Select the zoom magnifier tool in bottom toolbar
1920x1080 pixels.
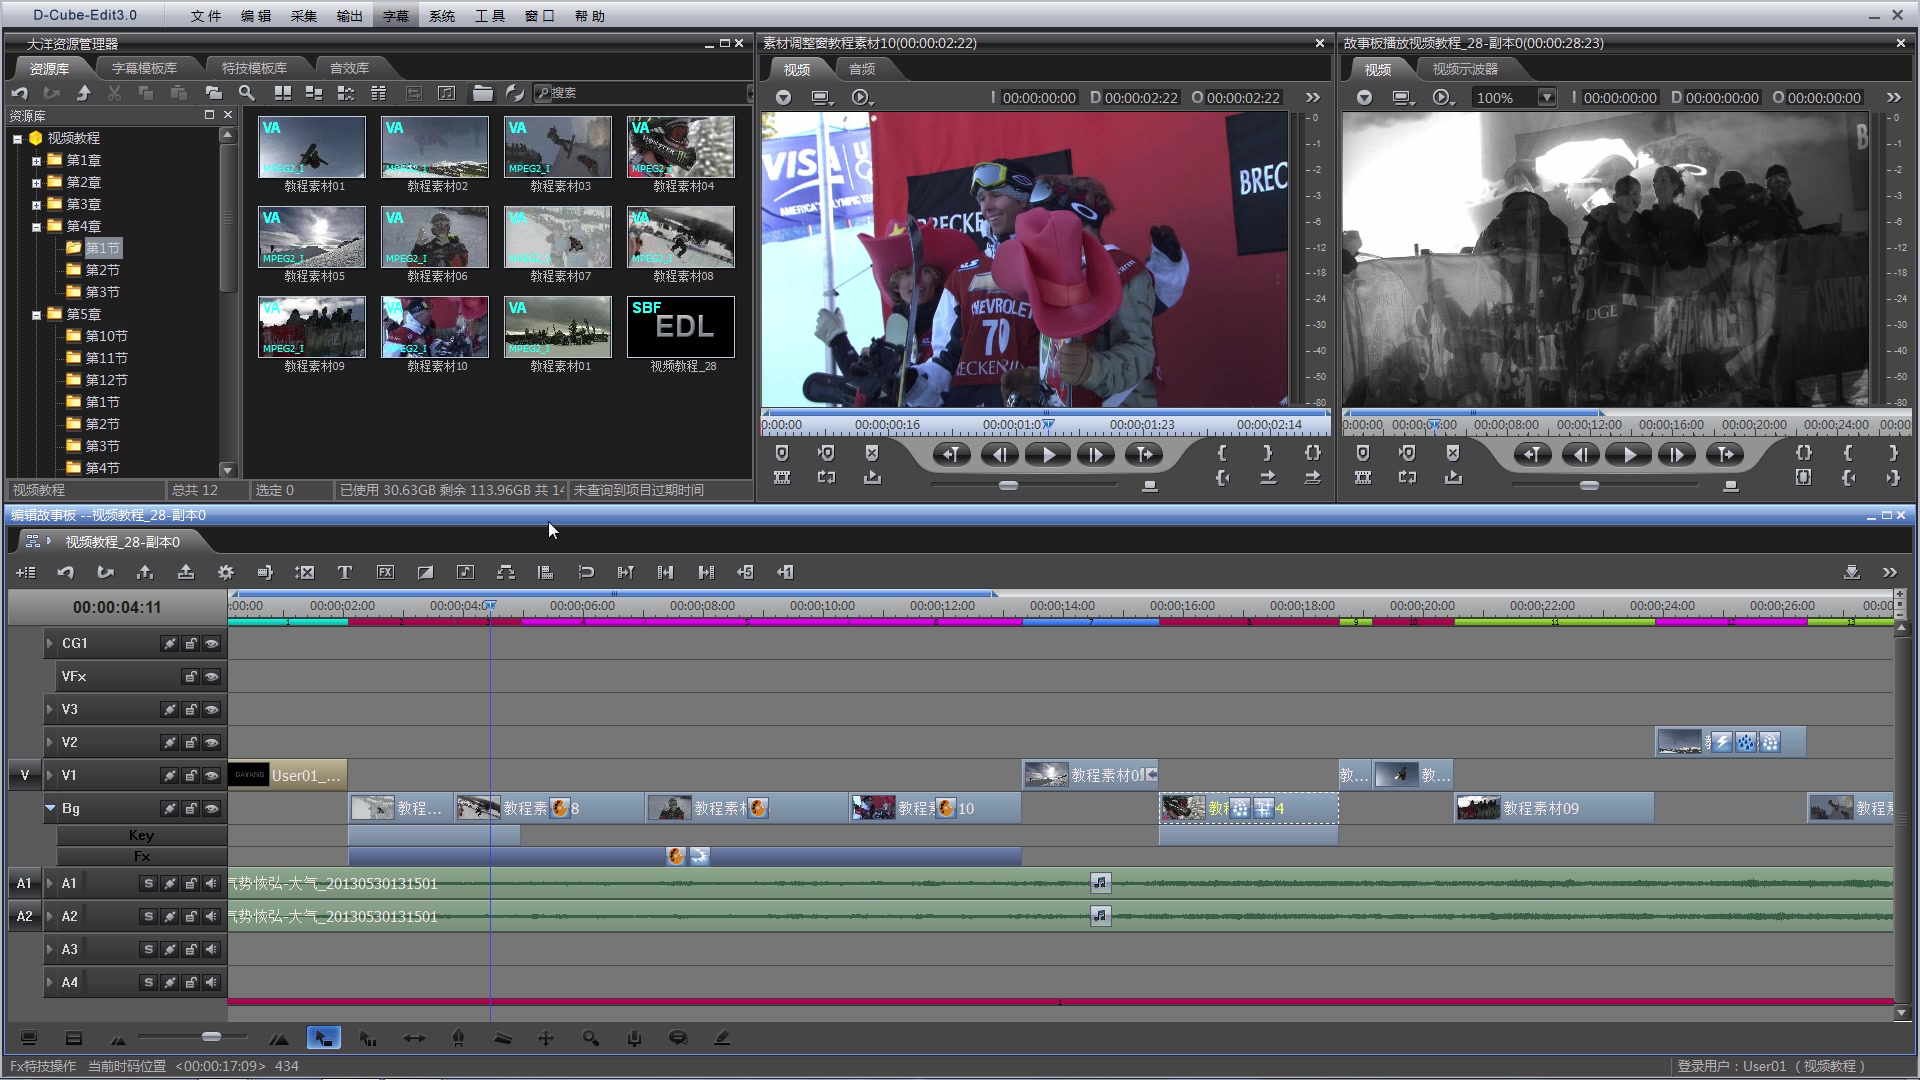pyautogui.click(x=591, y=1038)
